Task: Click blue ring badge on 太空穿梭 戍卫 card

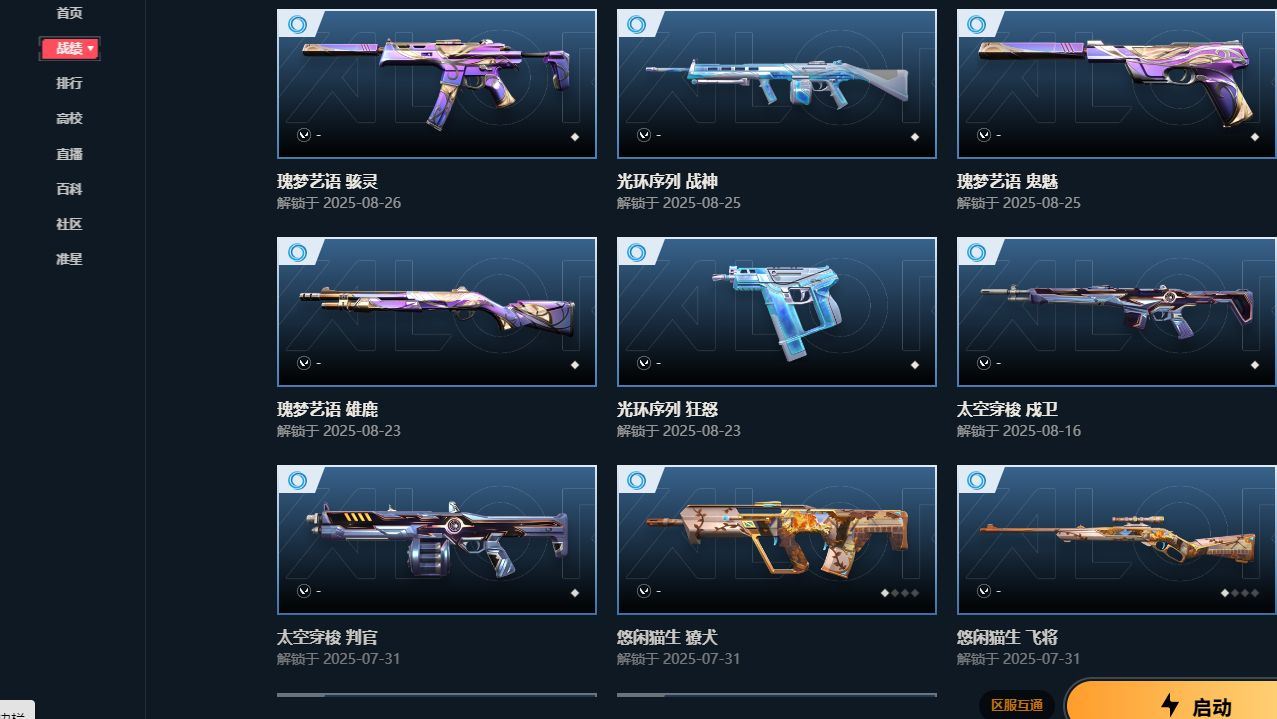Action: click(977, 252)
